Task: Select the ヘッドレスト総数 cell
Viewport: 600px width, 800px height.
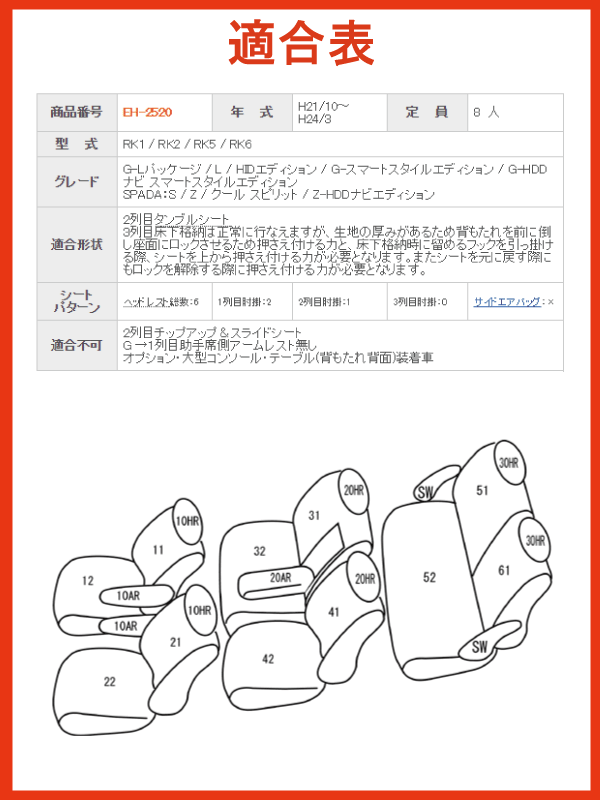Action: tap(165, 302)
